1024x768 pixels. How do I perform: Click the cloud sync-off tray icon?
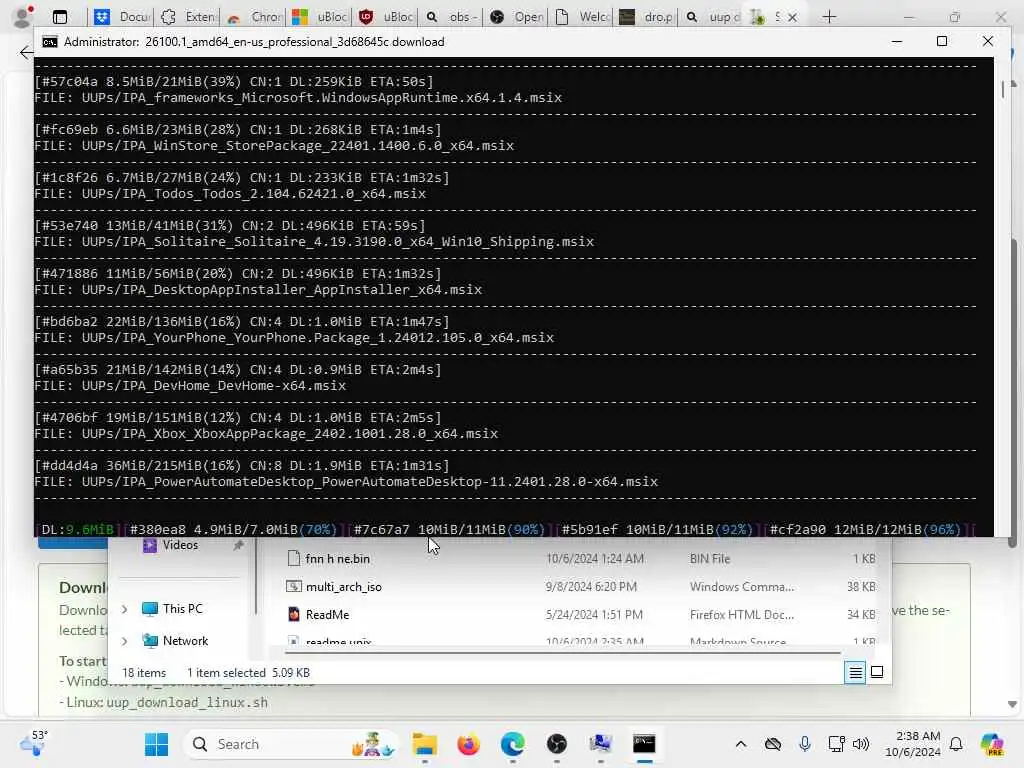click(773, 744)
